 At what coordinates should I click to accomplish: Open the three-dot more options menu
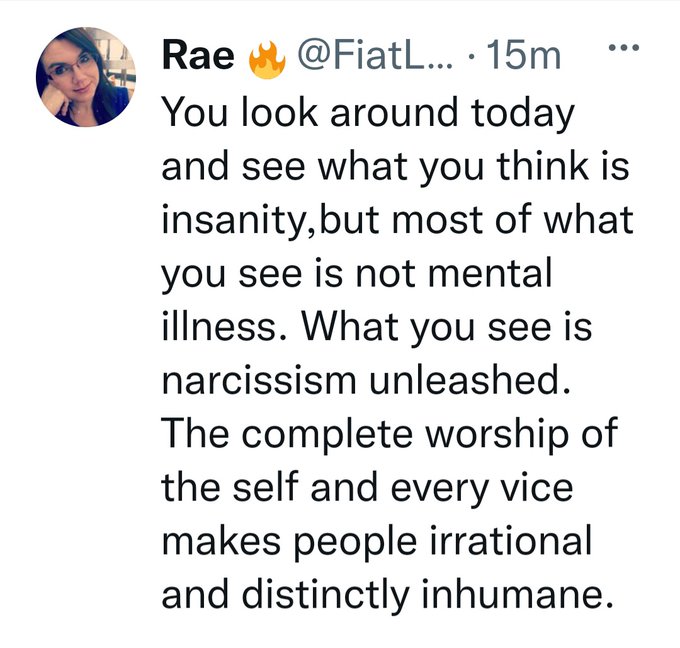click(624, 48)
